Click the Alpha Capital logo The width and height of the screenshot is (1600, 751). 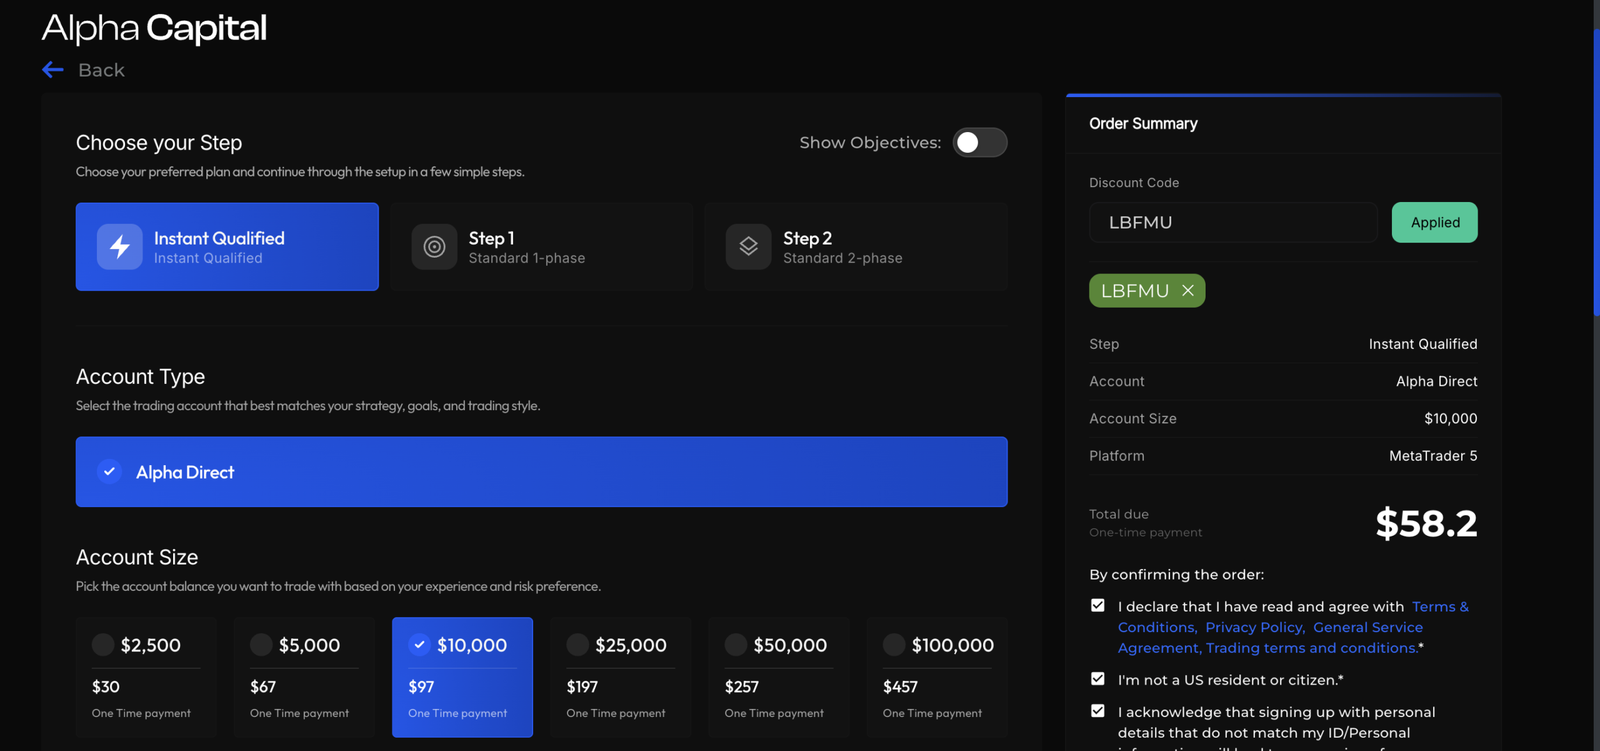154,28
